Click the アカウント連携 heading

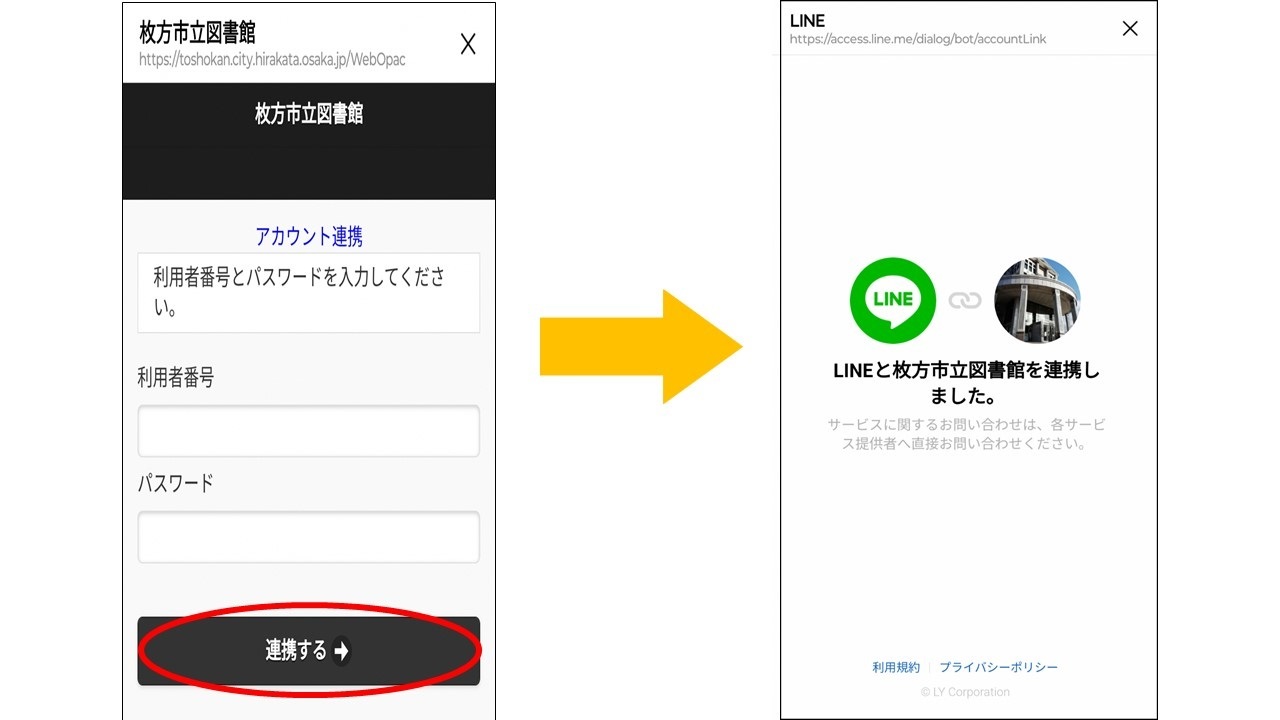pyautogui.click(x=309, y=236)
